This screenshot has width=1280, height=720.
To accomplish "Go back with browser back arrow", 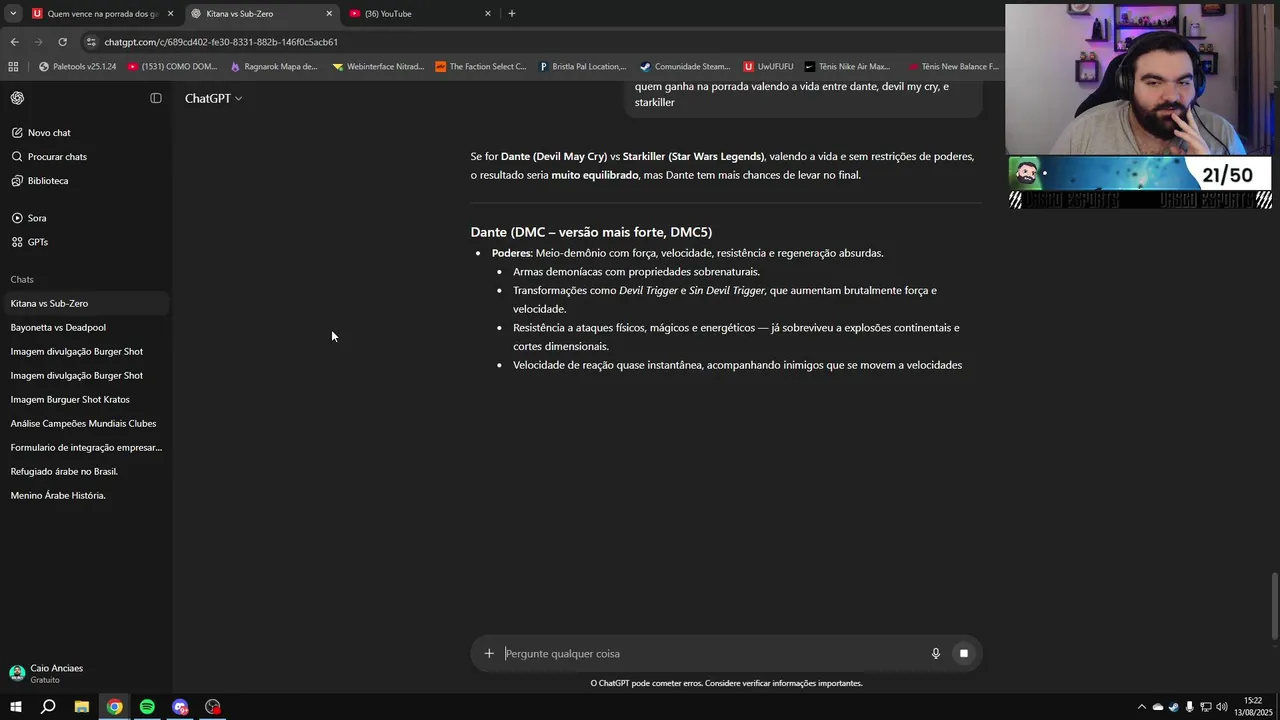I will tap(14, 42).
